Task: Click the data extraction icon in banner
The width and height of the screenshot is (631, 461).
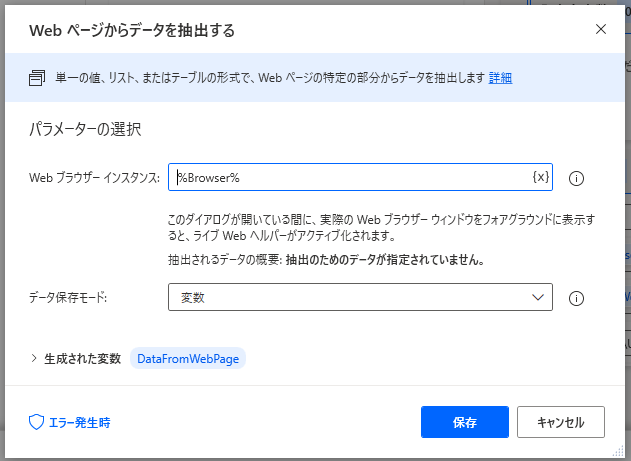Action: 37,78
